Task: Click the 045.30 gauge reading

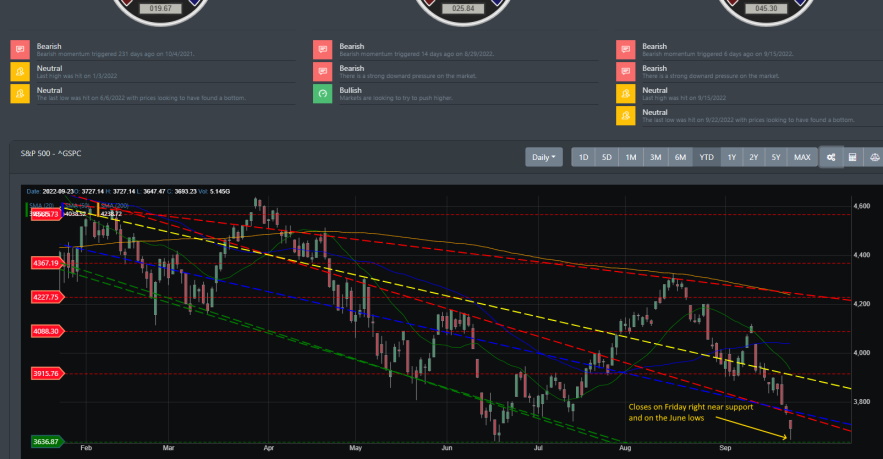Action: pos(766,8)
